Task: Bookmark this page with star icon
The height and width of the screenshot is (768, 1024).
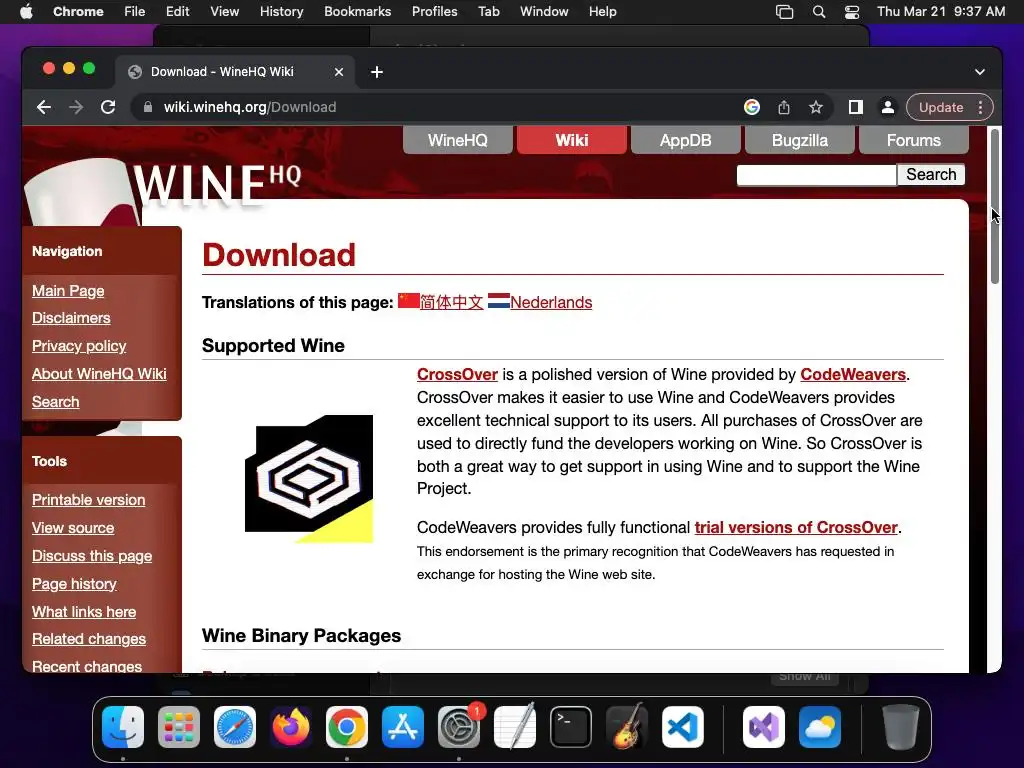Action: 816,107
